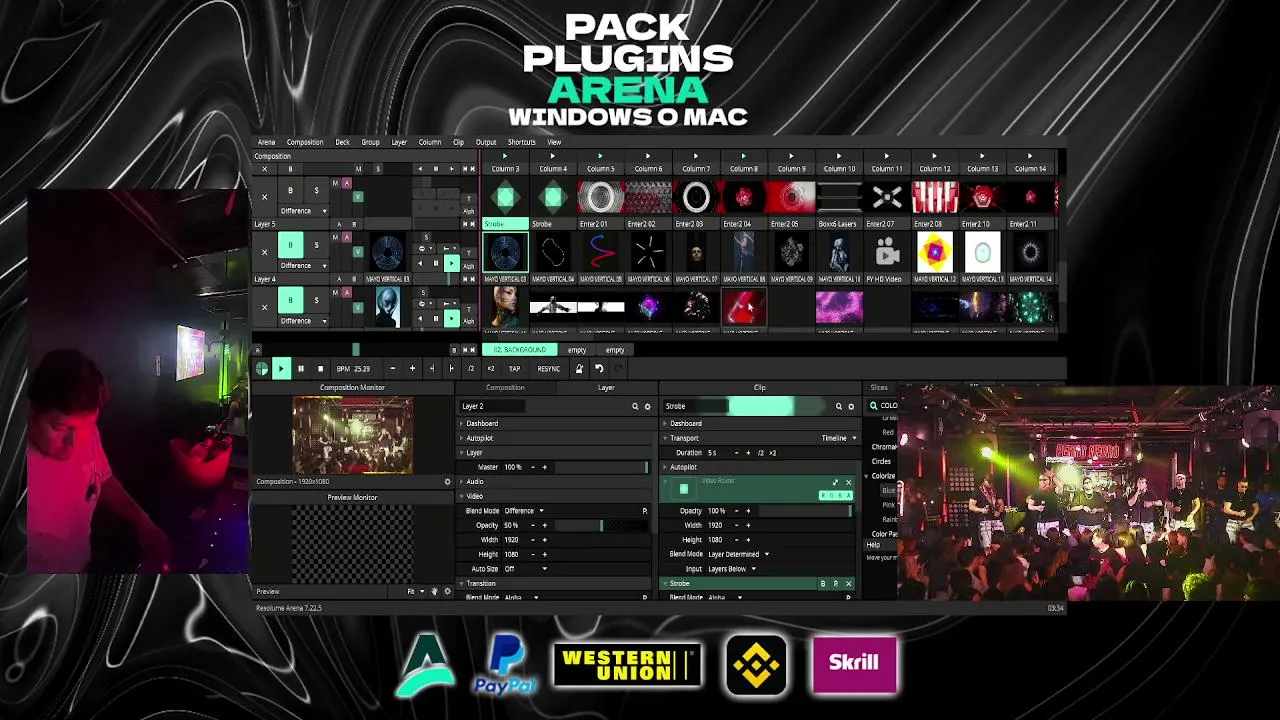Adjust Layer Master slider
Viewport: 1280px width, 720px height.
click(602, 468)
